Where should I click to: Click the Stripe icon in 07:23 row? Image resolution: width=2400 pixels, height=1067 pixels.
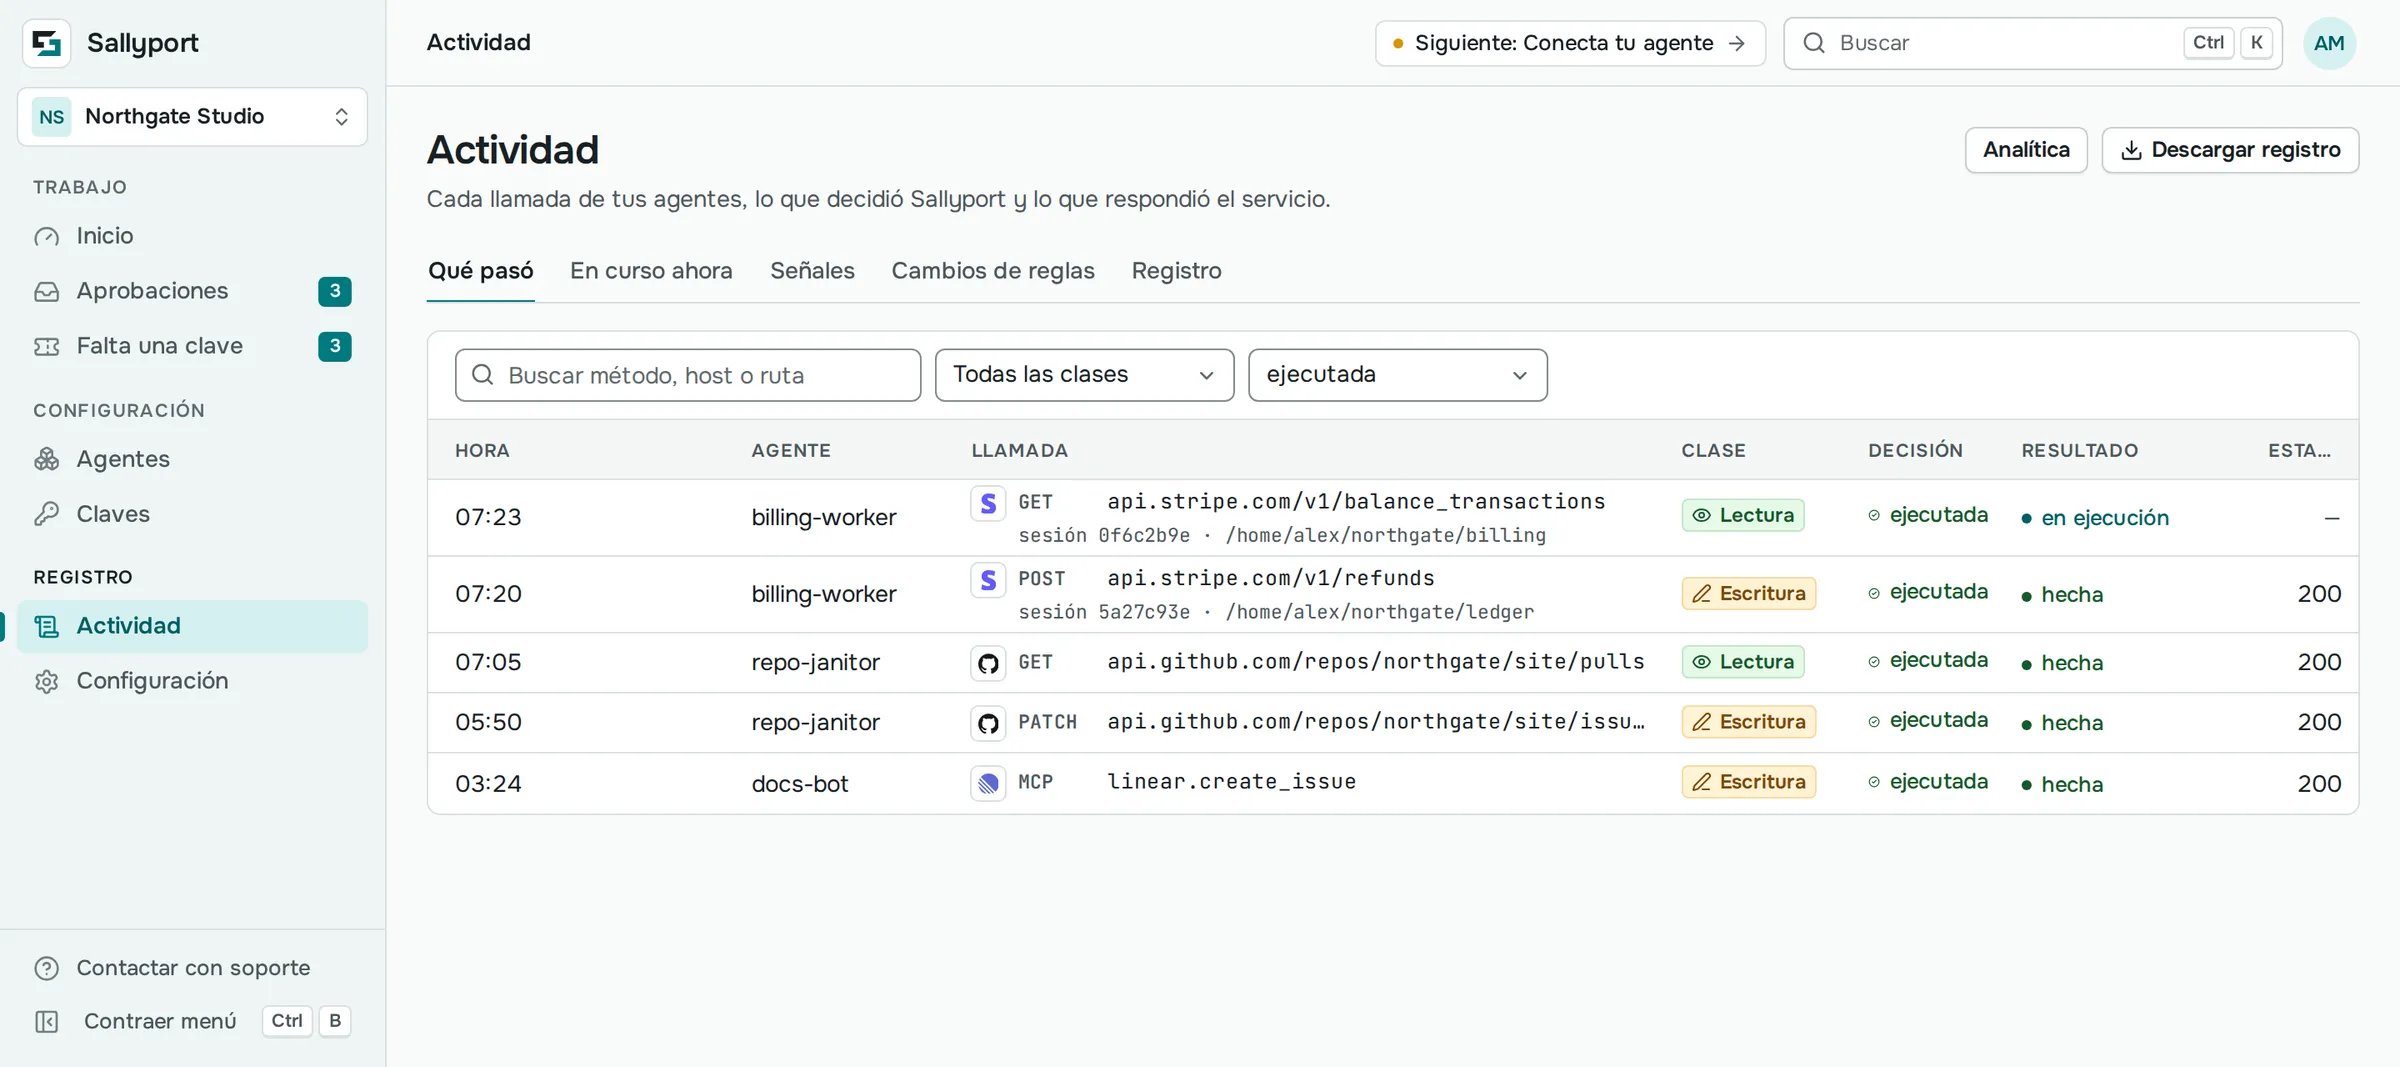pyautogui.click(x=988, y=503)
